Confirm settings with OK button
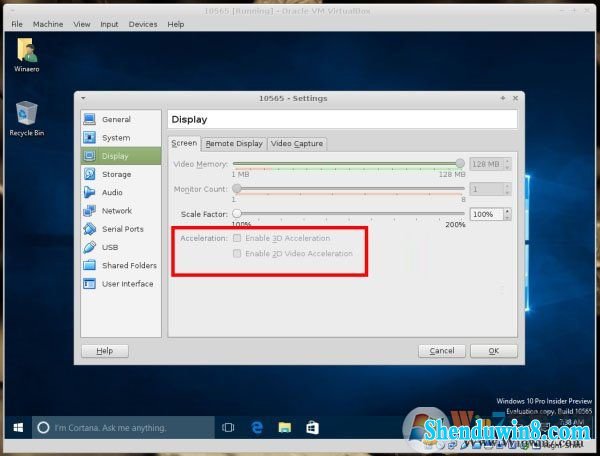 (494, 351)
